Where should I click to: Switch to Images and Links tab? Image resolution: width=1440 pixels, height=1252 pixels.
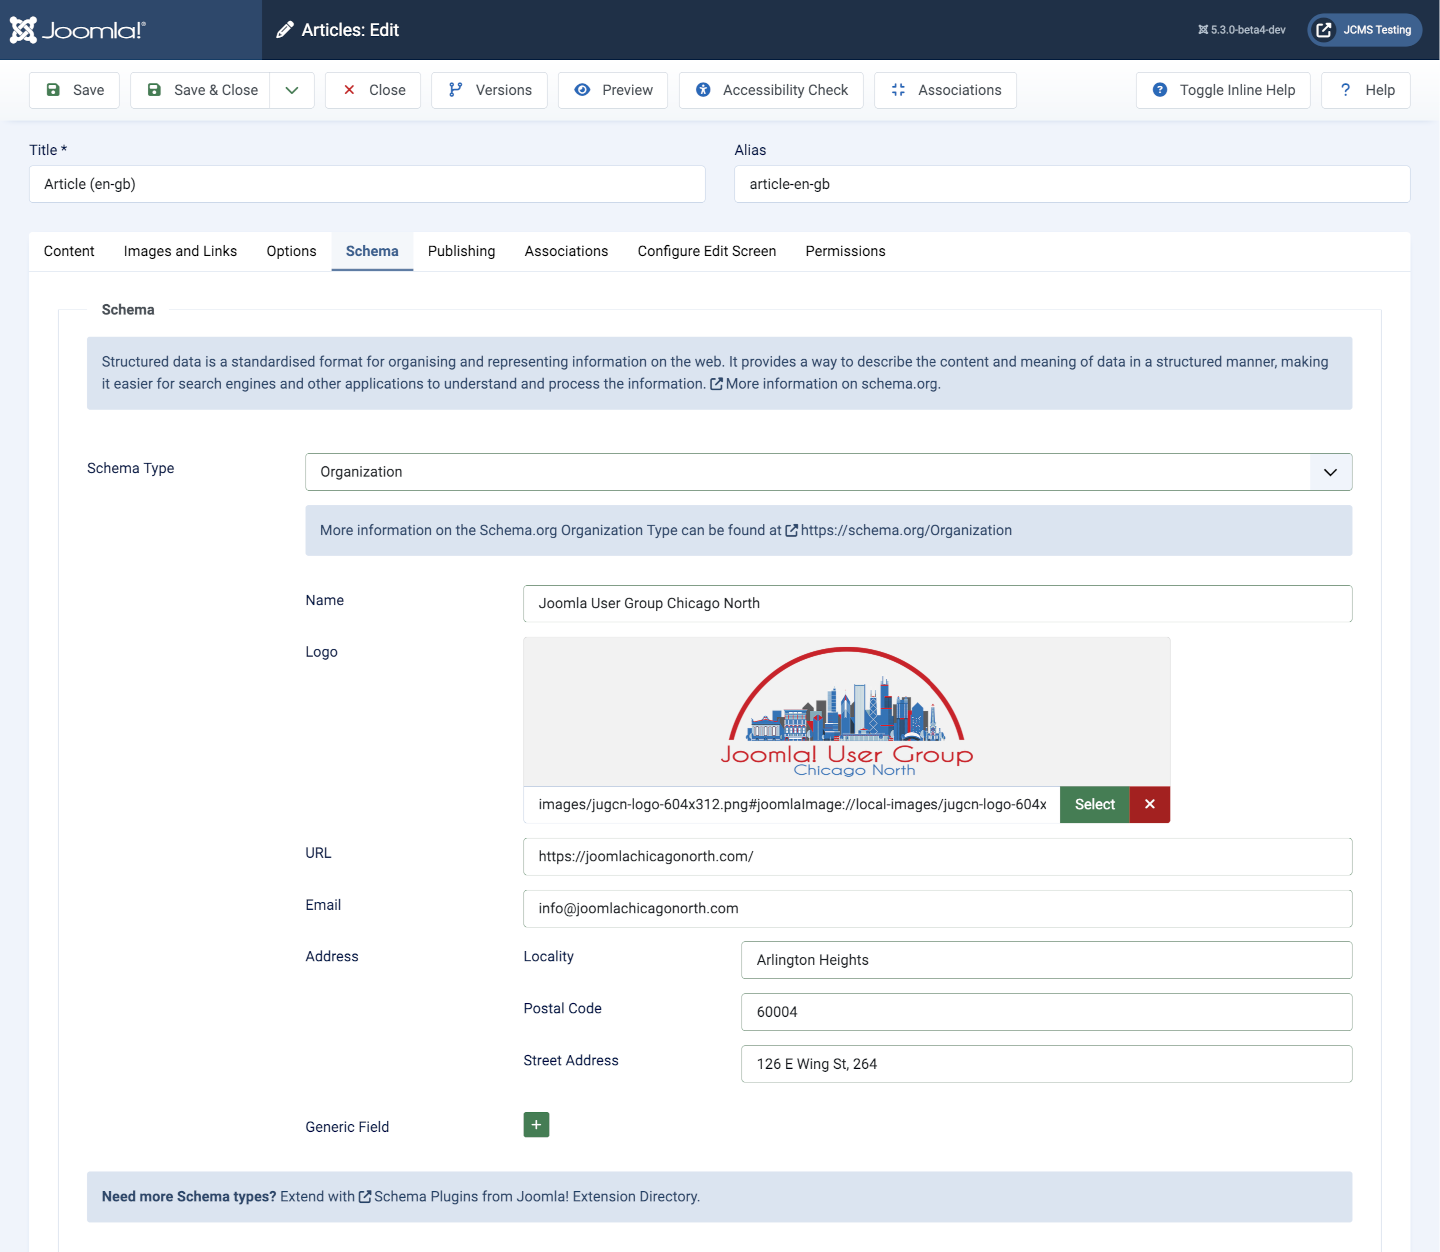180,251
